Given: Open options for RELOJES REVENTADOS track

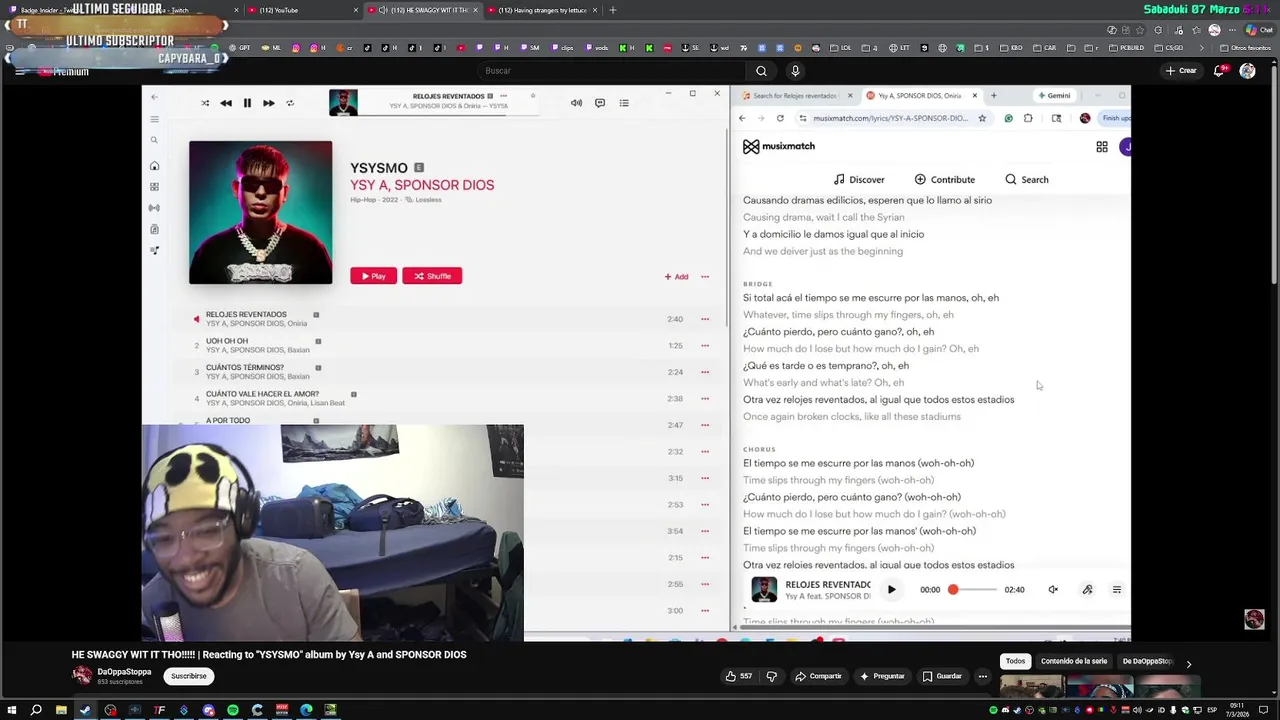Looking at the screenshot, I should tap(705, 319).
